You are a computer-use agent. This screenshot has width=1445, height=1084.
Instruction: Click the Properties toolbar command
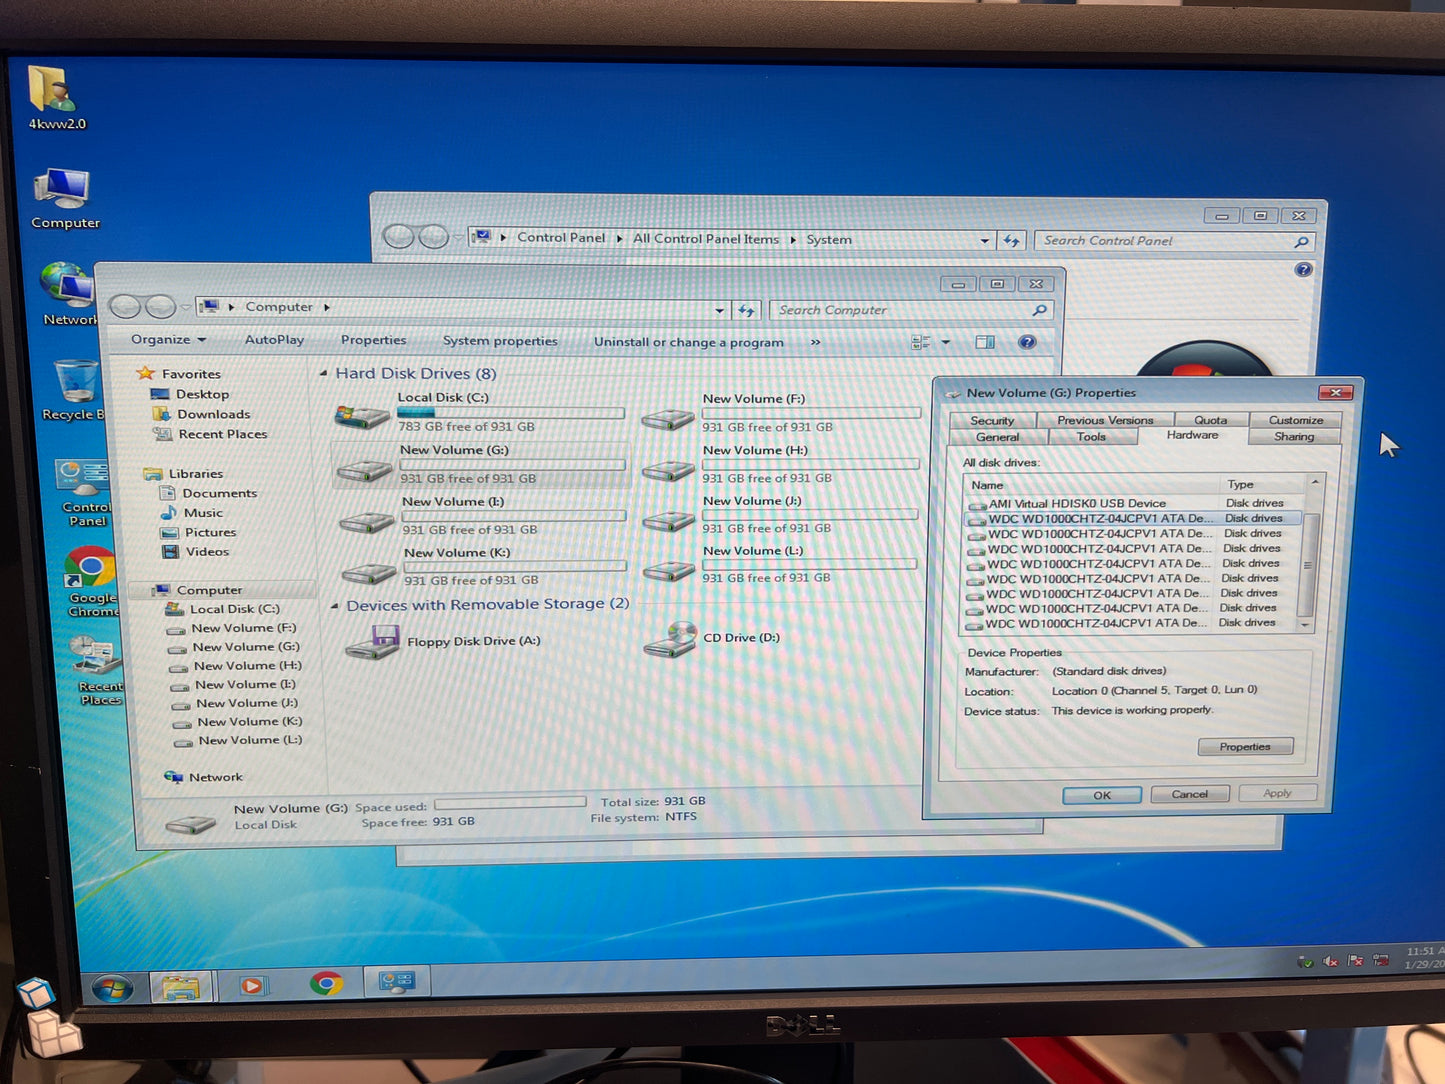click(373, 340)
